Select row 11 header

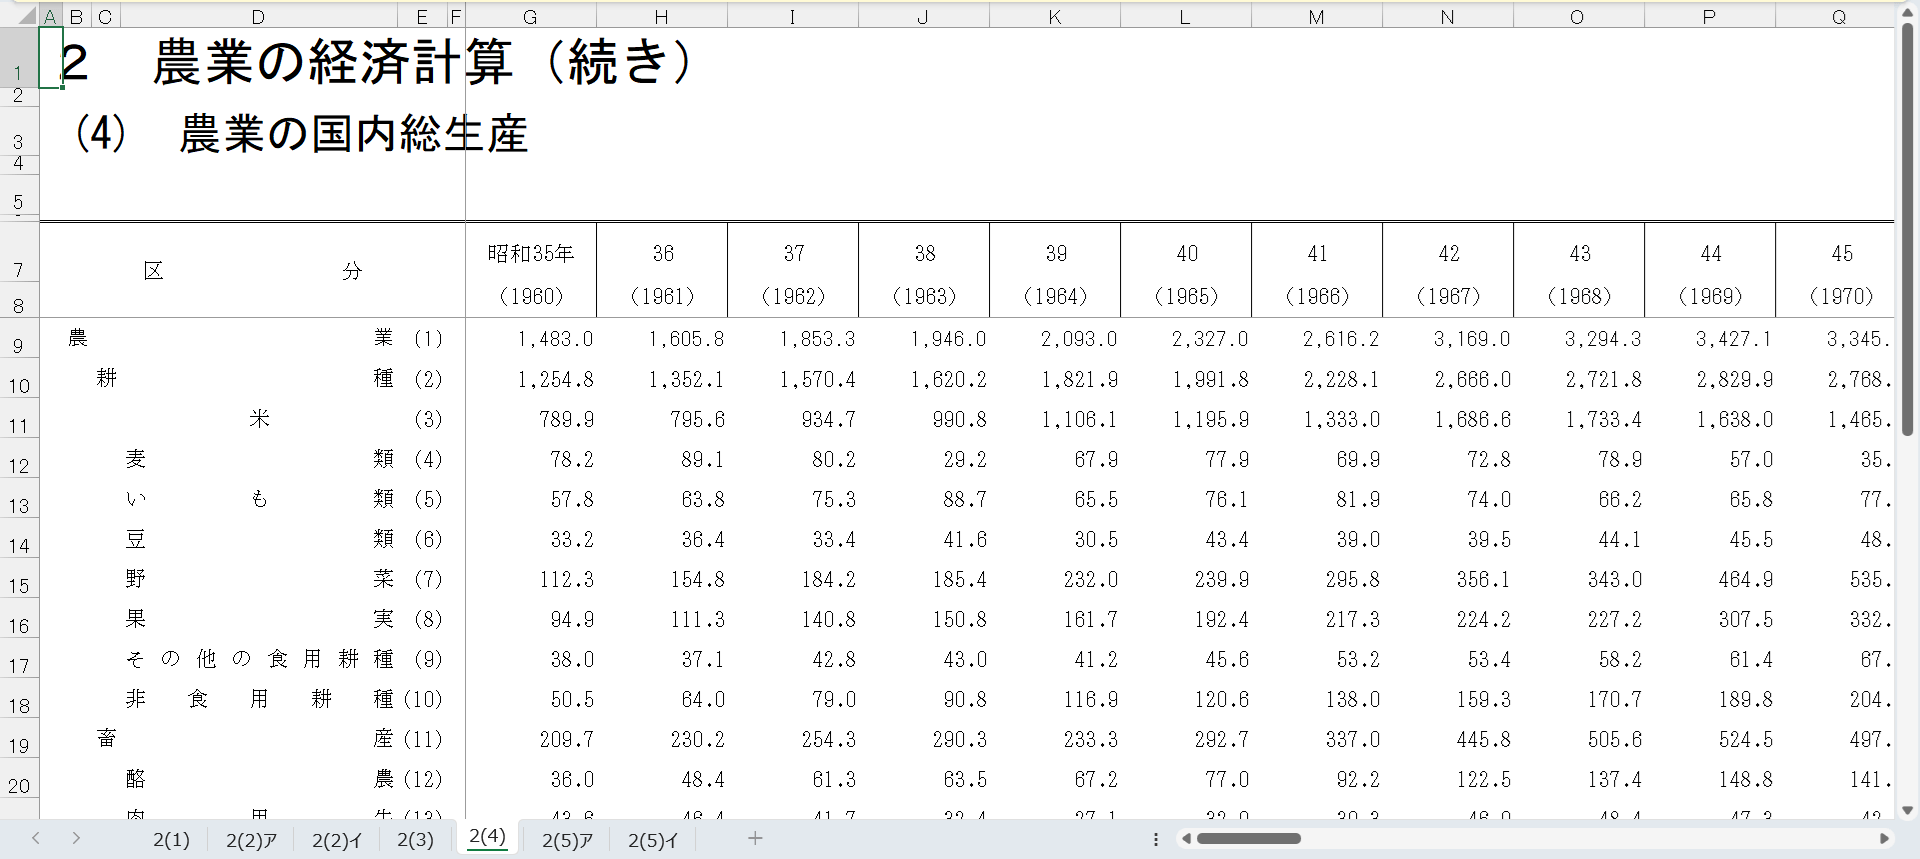tap(19, 425)
